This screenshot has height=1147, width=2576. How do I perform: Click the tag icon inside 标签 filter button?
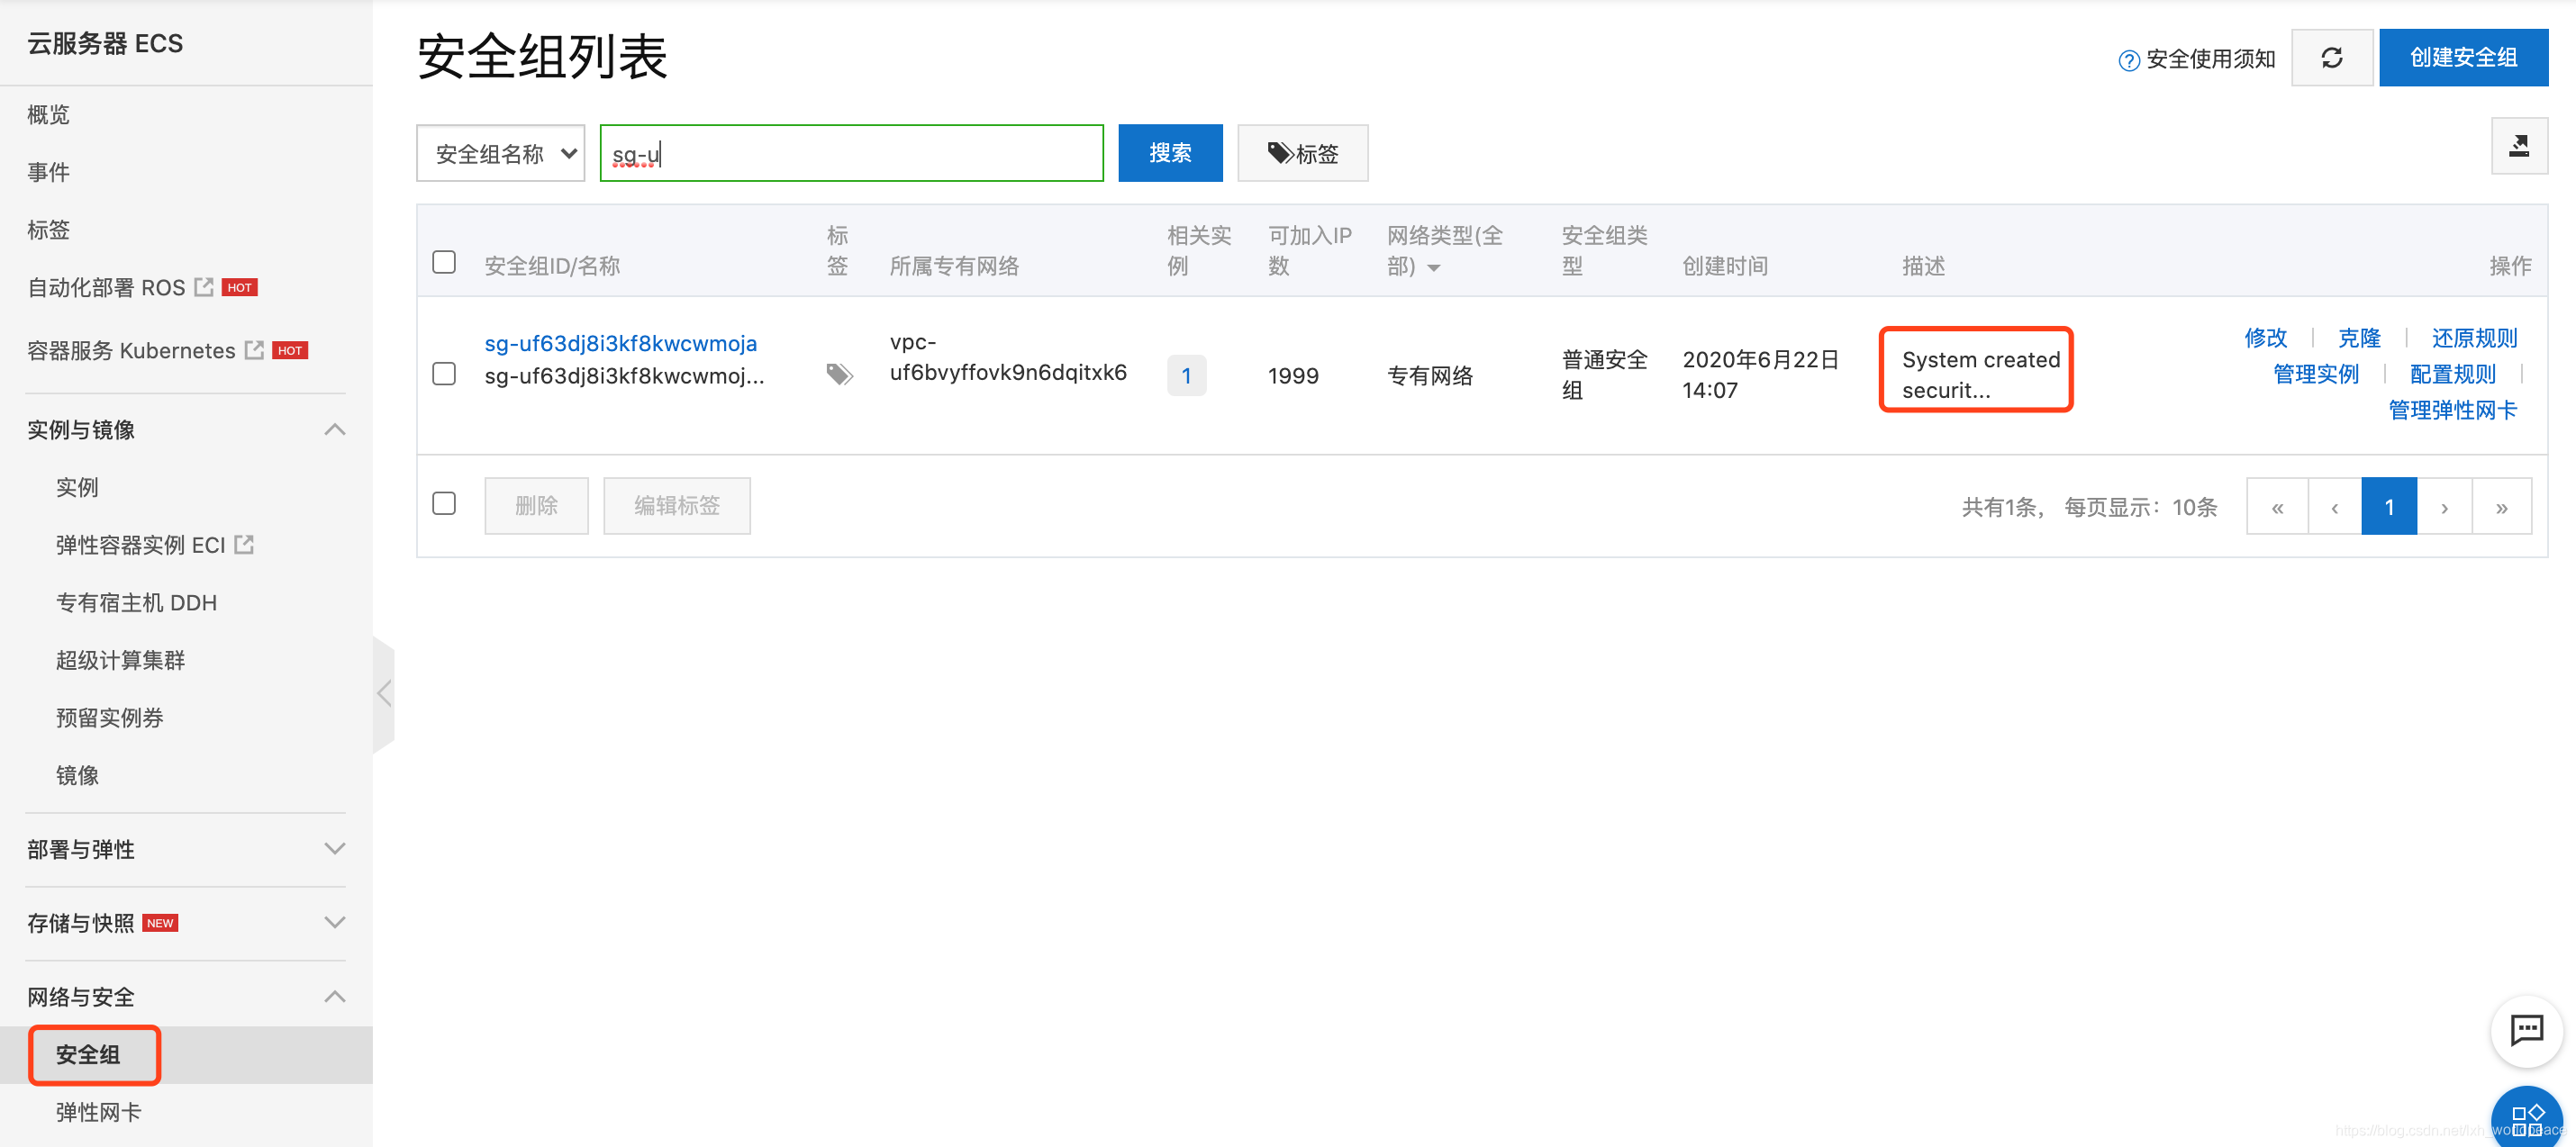pos(1280,153)
